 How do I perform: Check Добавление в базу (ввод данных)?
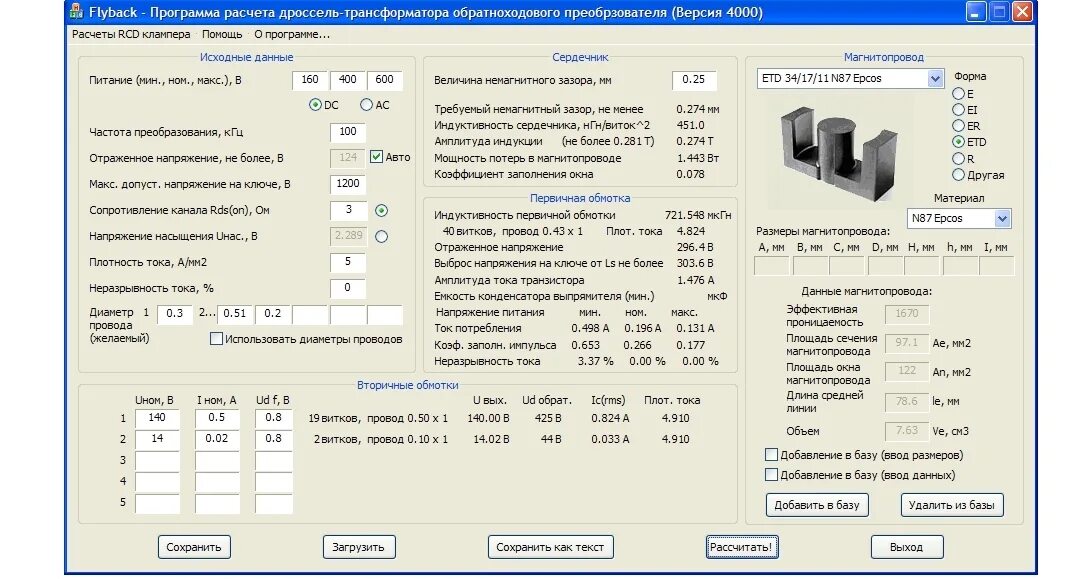771,475
